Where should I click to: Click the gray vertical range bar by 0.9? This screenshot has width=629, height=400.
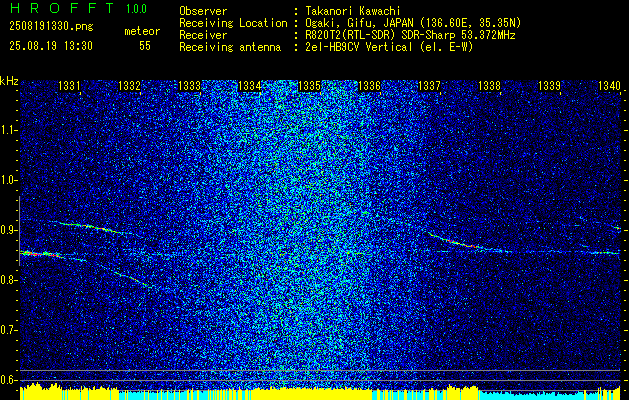pyautogui.click(x=19, y=231)
